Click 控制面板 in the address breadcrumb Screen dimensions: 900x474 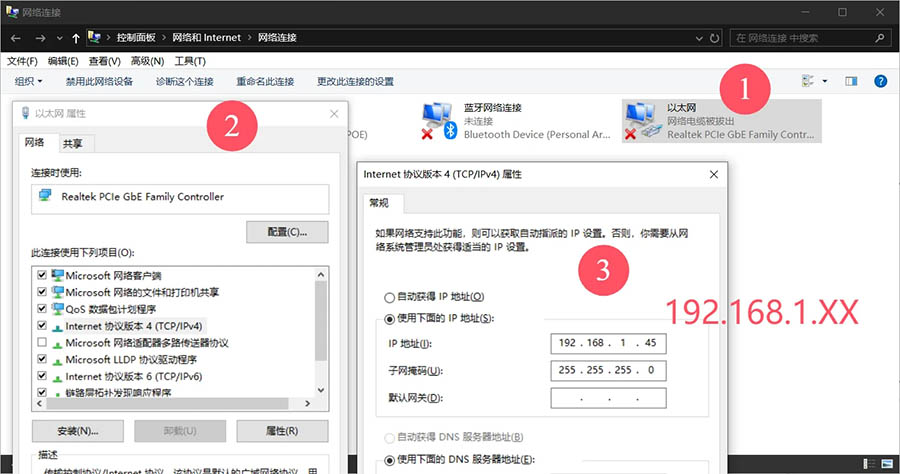pyautogui.click(x=136, y=38)
